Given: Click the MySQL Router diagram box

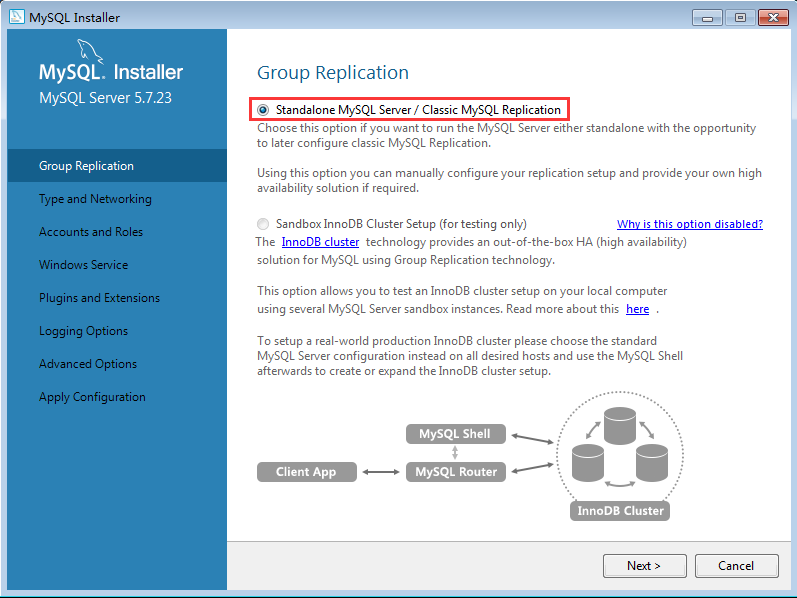Looking at the screenshot, I should (455, 472).
